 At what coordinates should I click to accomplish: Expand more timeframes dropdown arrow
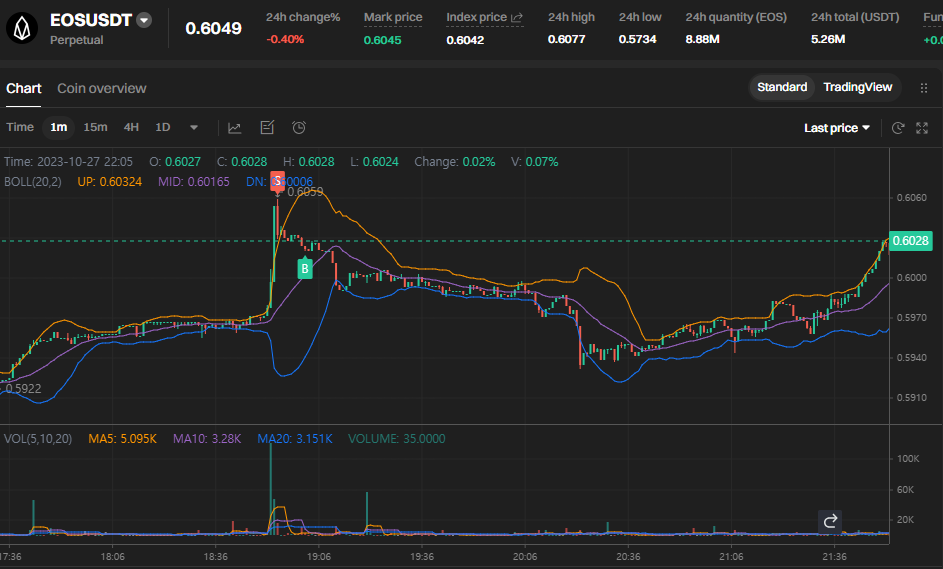(194, 128)
